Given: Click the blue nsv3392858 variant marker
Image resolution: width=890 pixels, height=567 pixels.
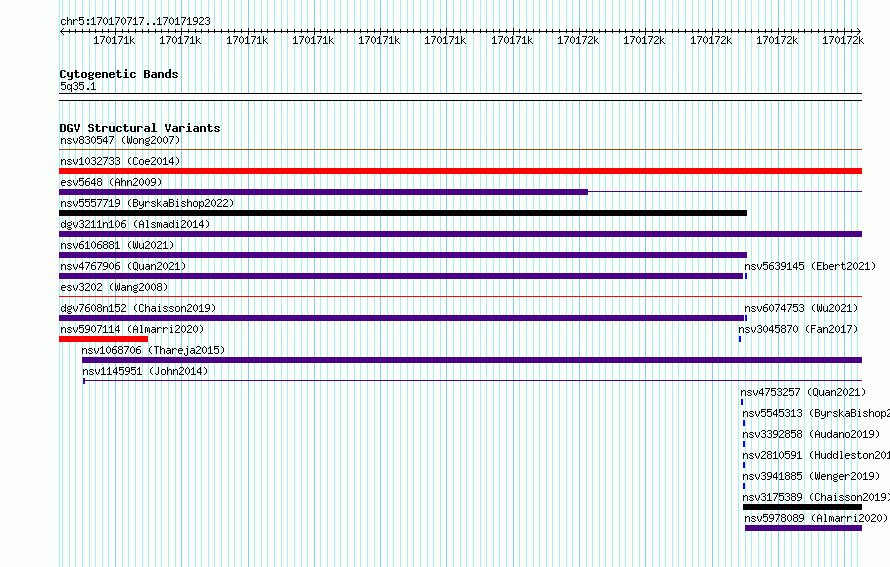Looking at the screenshot, I should click(x=744, y=444).
